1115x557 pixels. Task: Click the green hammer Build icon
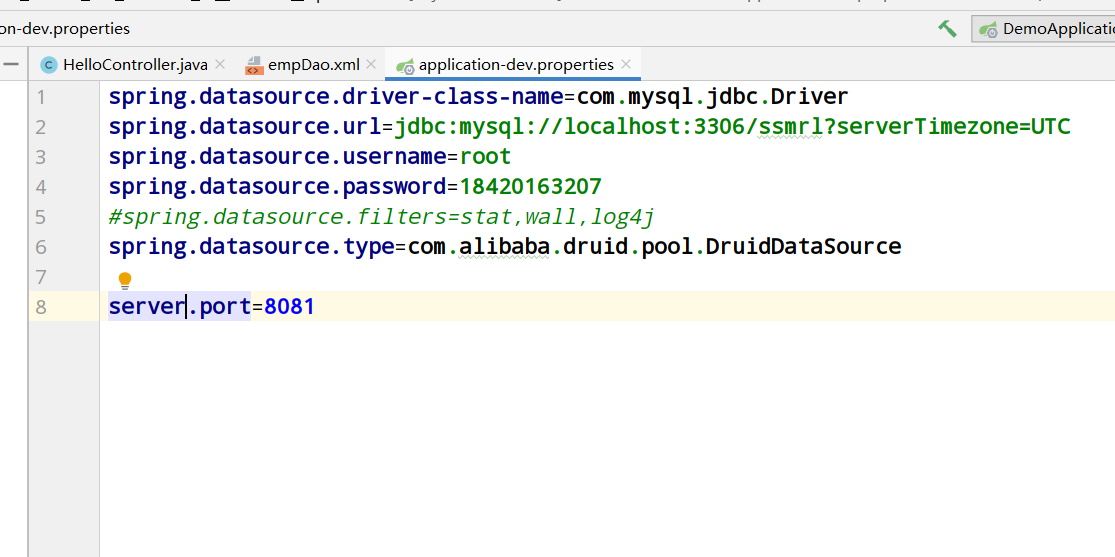(947, 29)
